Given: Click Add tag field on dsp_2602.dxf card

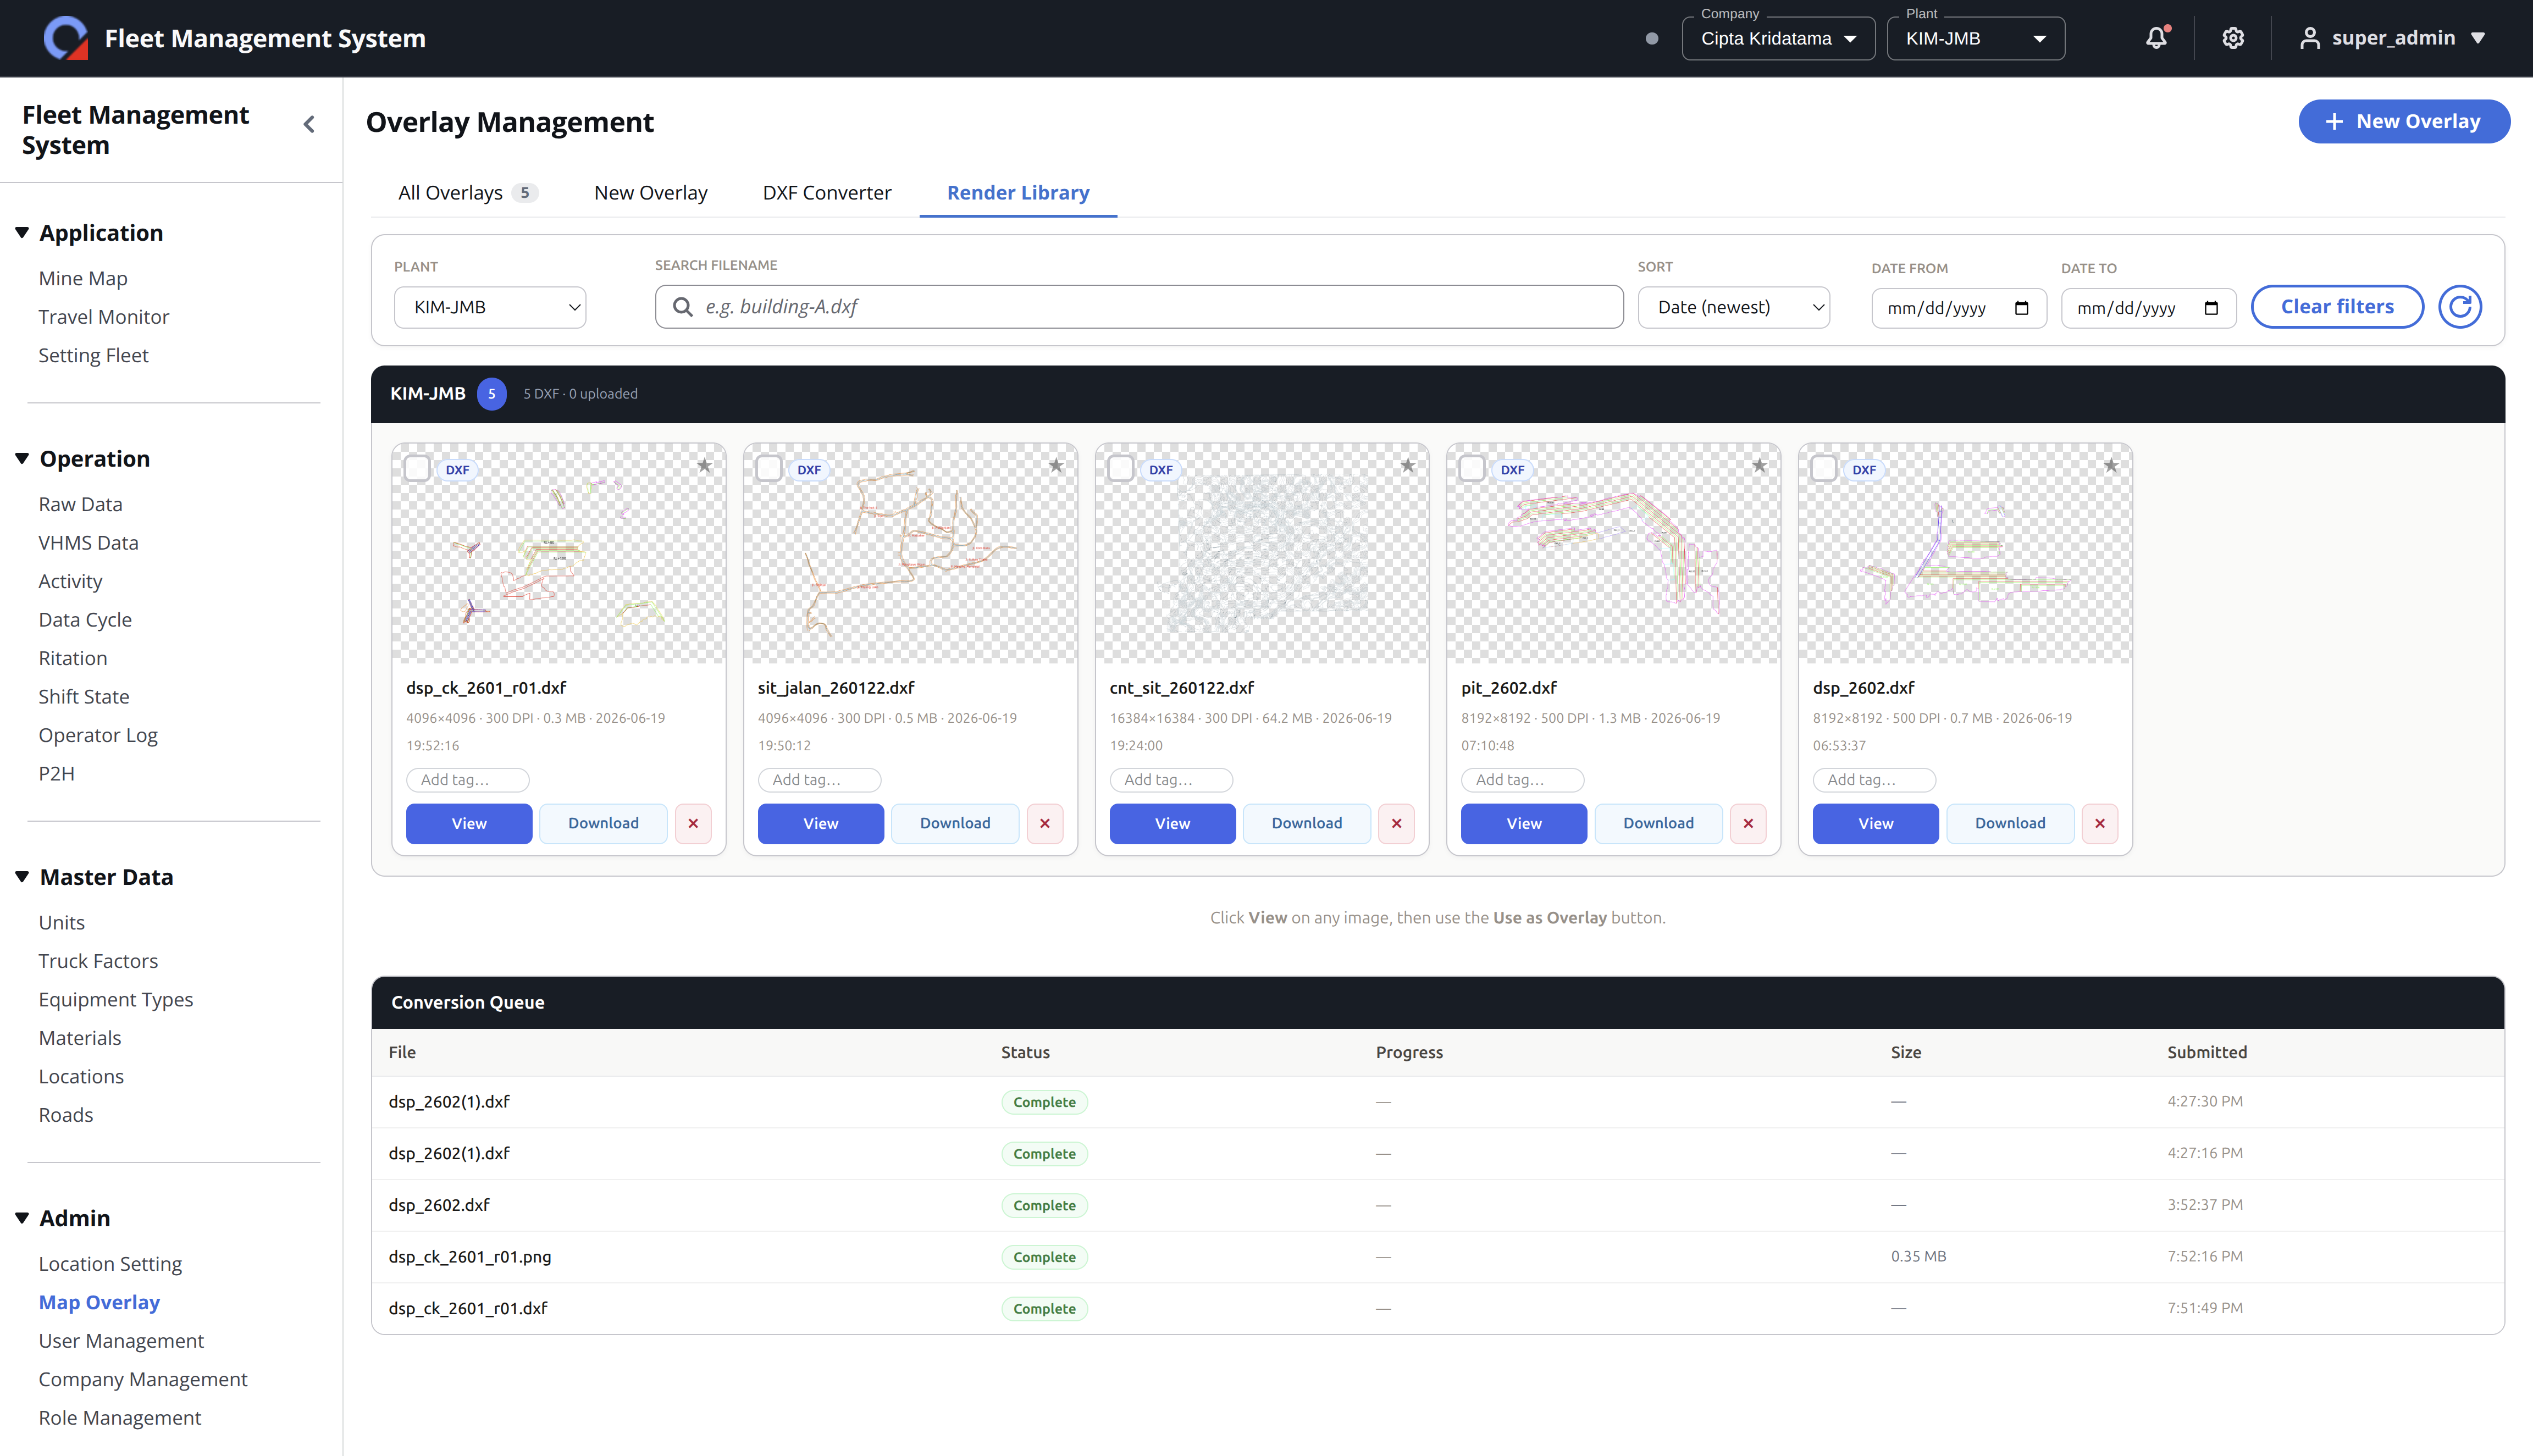Looking at the screenshot, I should (1874, 780).
